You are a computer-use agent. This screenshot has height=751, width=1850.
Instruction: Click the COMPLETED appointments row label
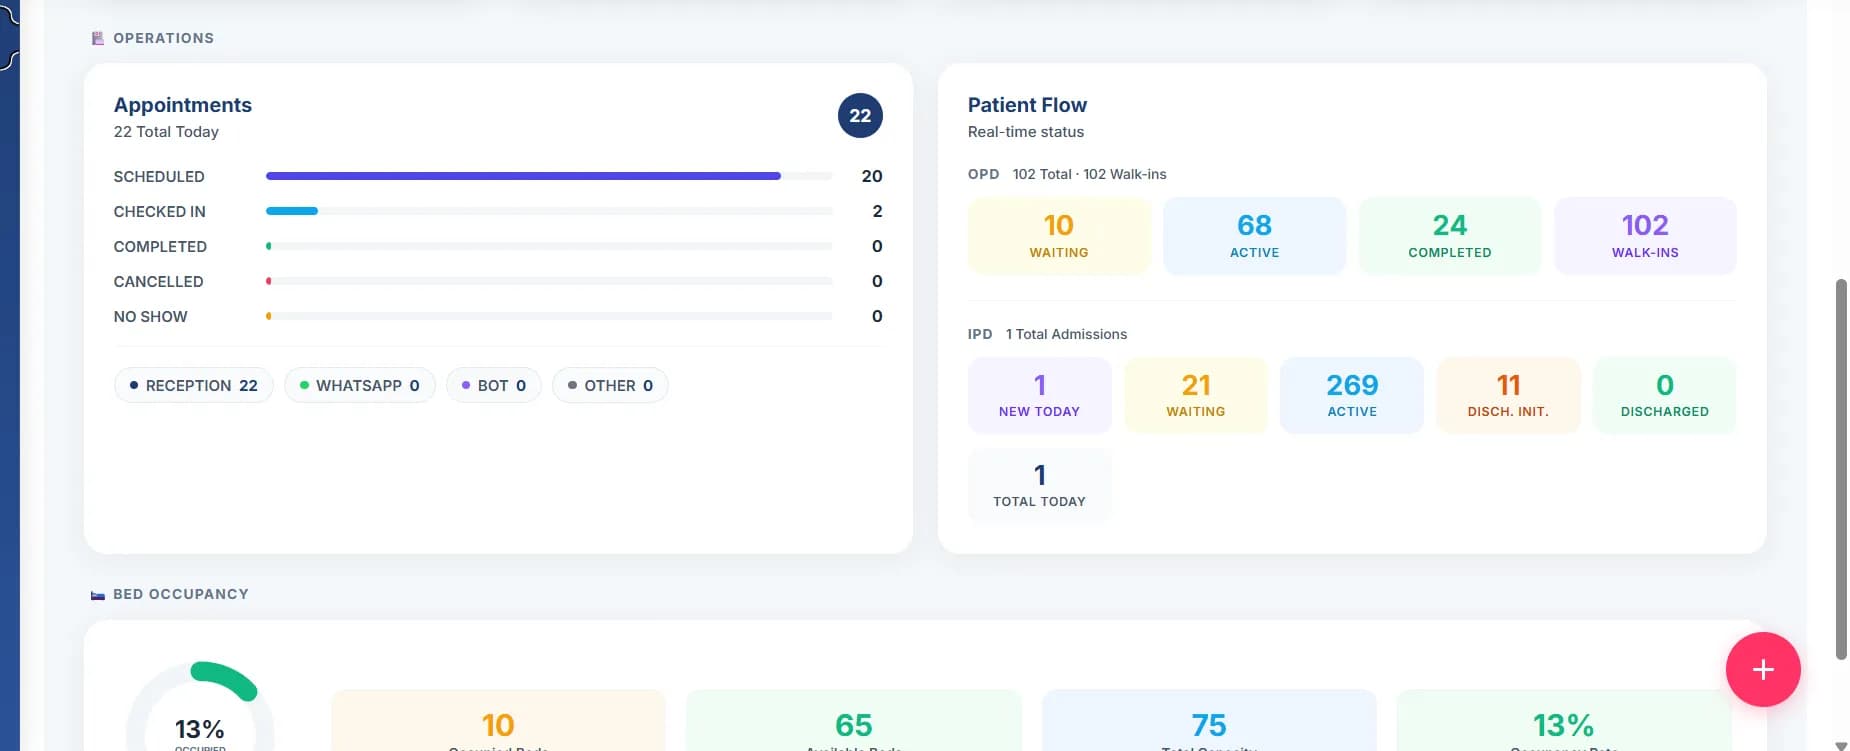pyautogui.click(x=160, y=246)
